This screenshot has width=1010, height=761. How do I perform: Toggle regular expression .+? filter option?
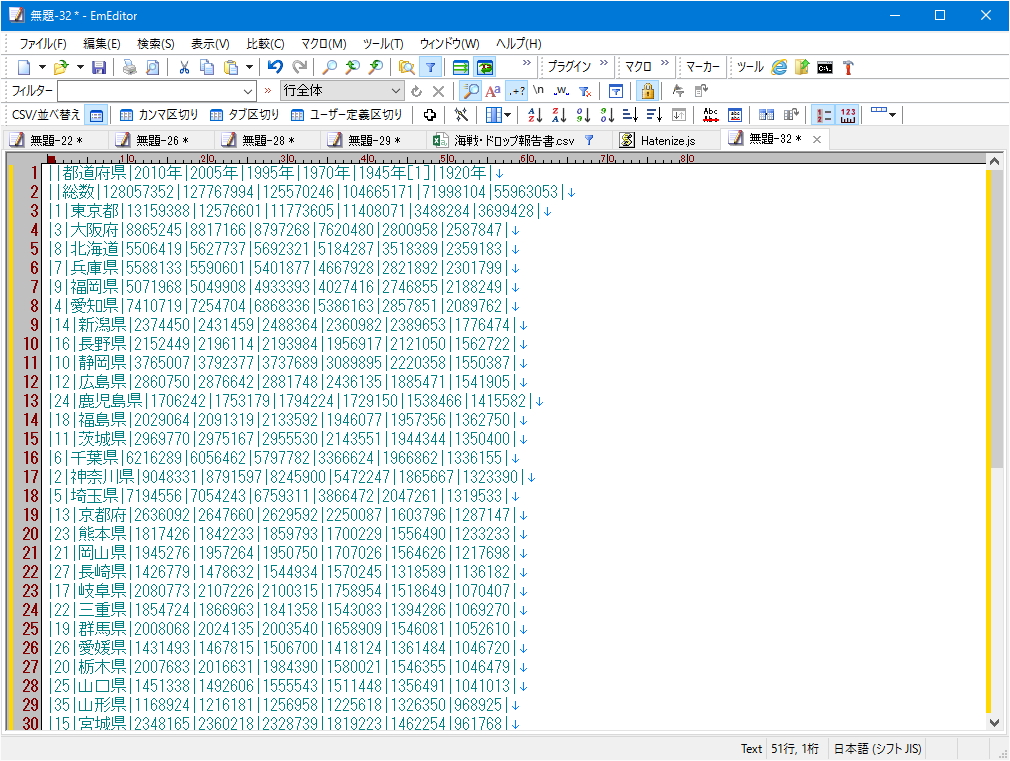(x=517, y=91)
